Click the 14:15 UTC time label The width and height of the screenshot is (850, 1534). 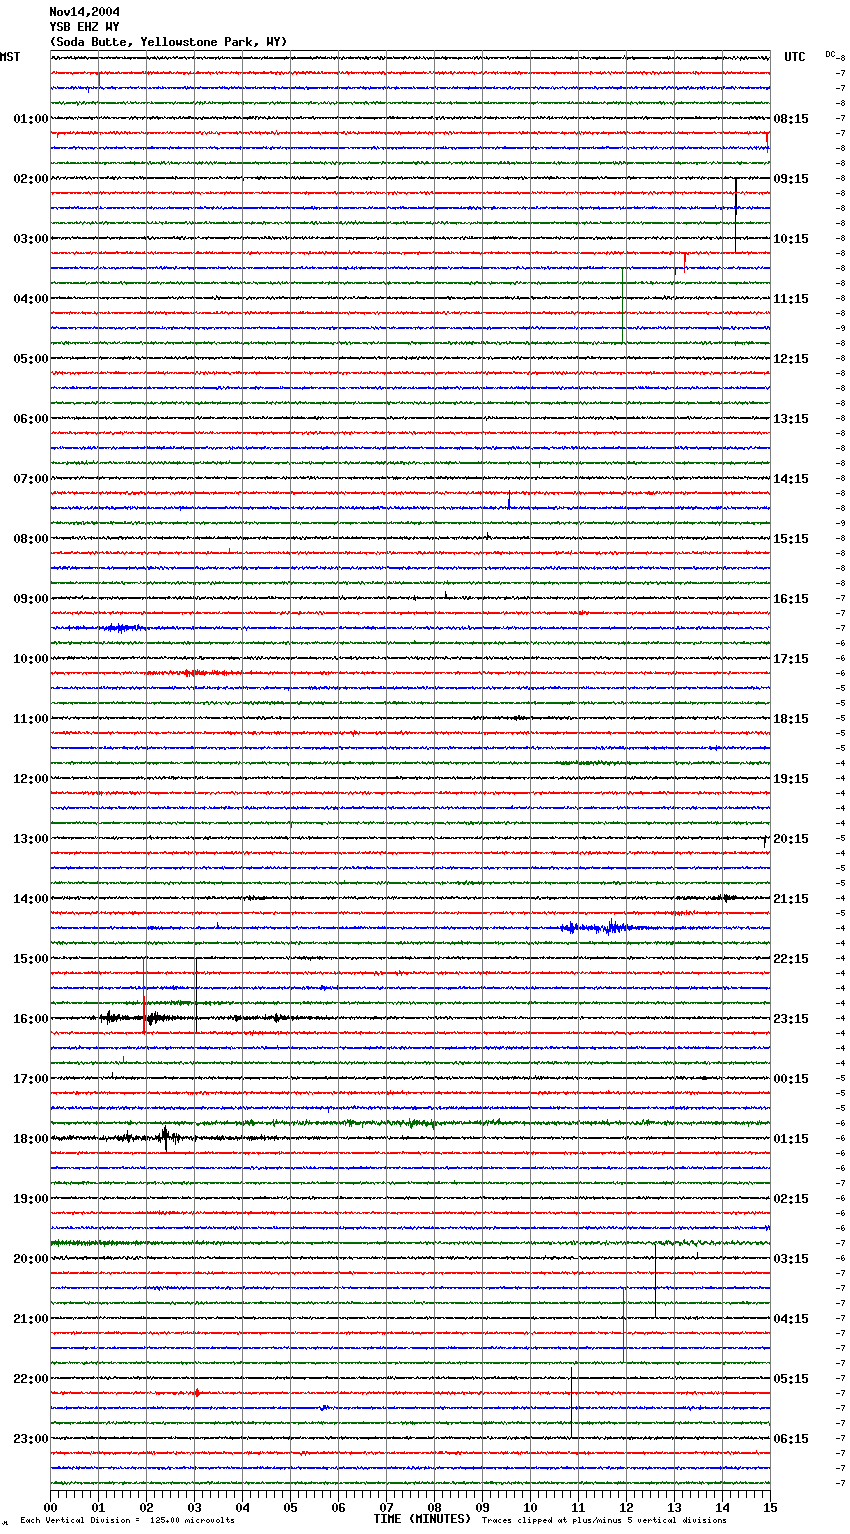[791, 479]
